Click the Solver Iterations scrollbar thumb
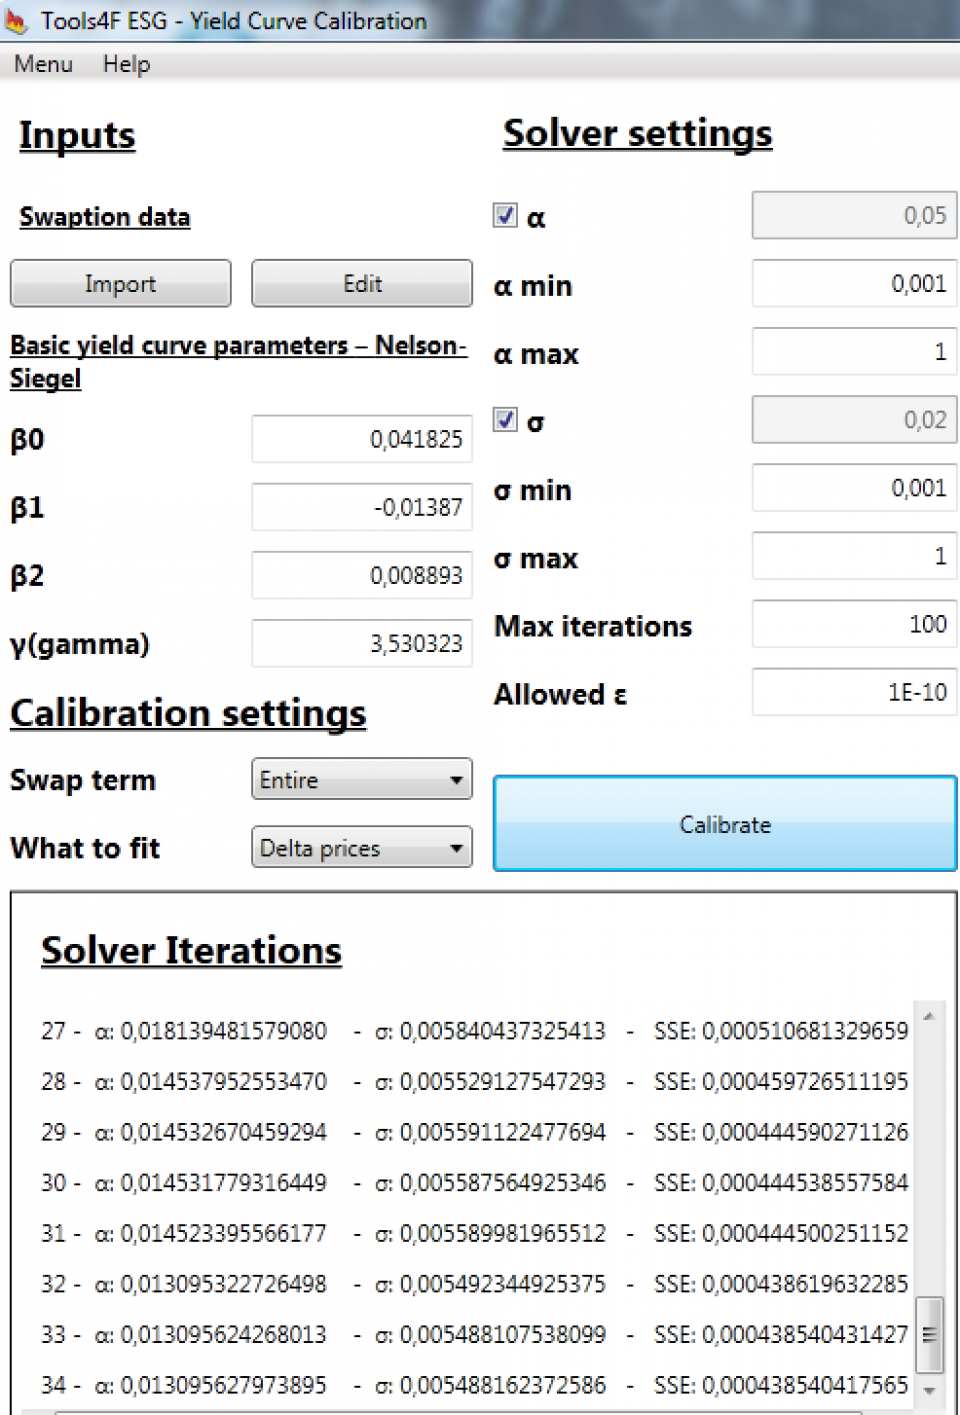This screenshot has height=1415, width=960. tap(929, 1334)
